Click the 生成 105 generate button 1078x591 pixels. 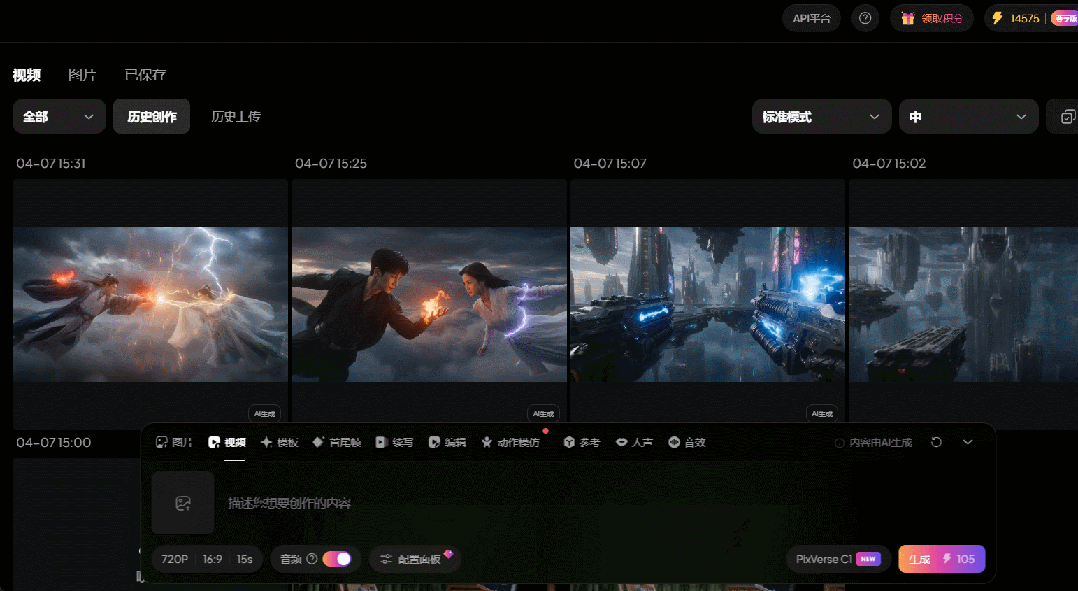click(941, 559)
